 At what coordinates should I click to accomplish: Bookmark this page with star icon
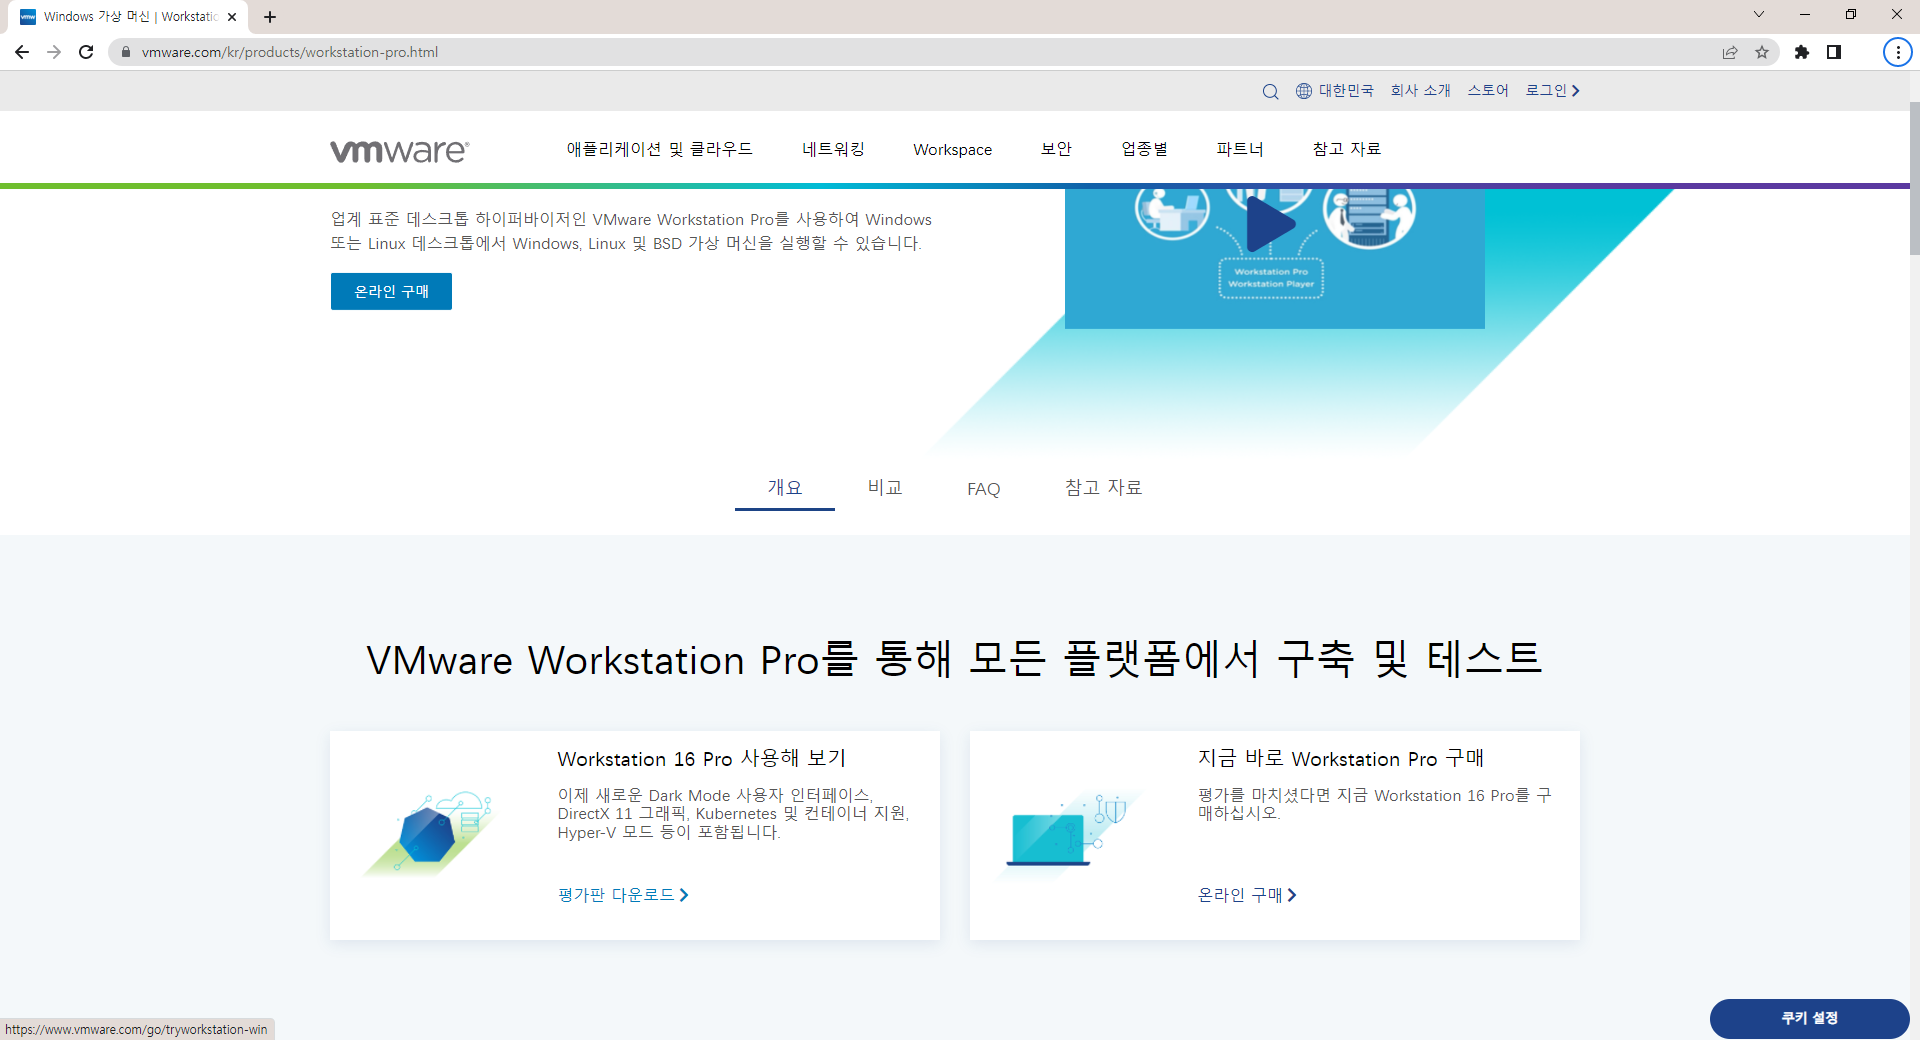pos(1762,52)
